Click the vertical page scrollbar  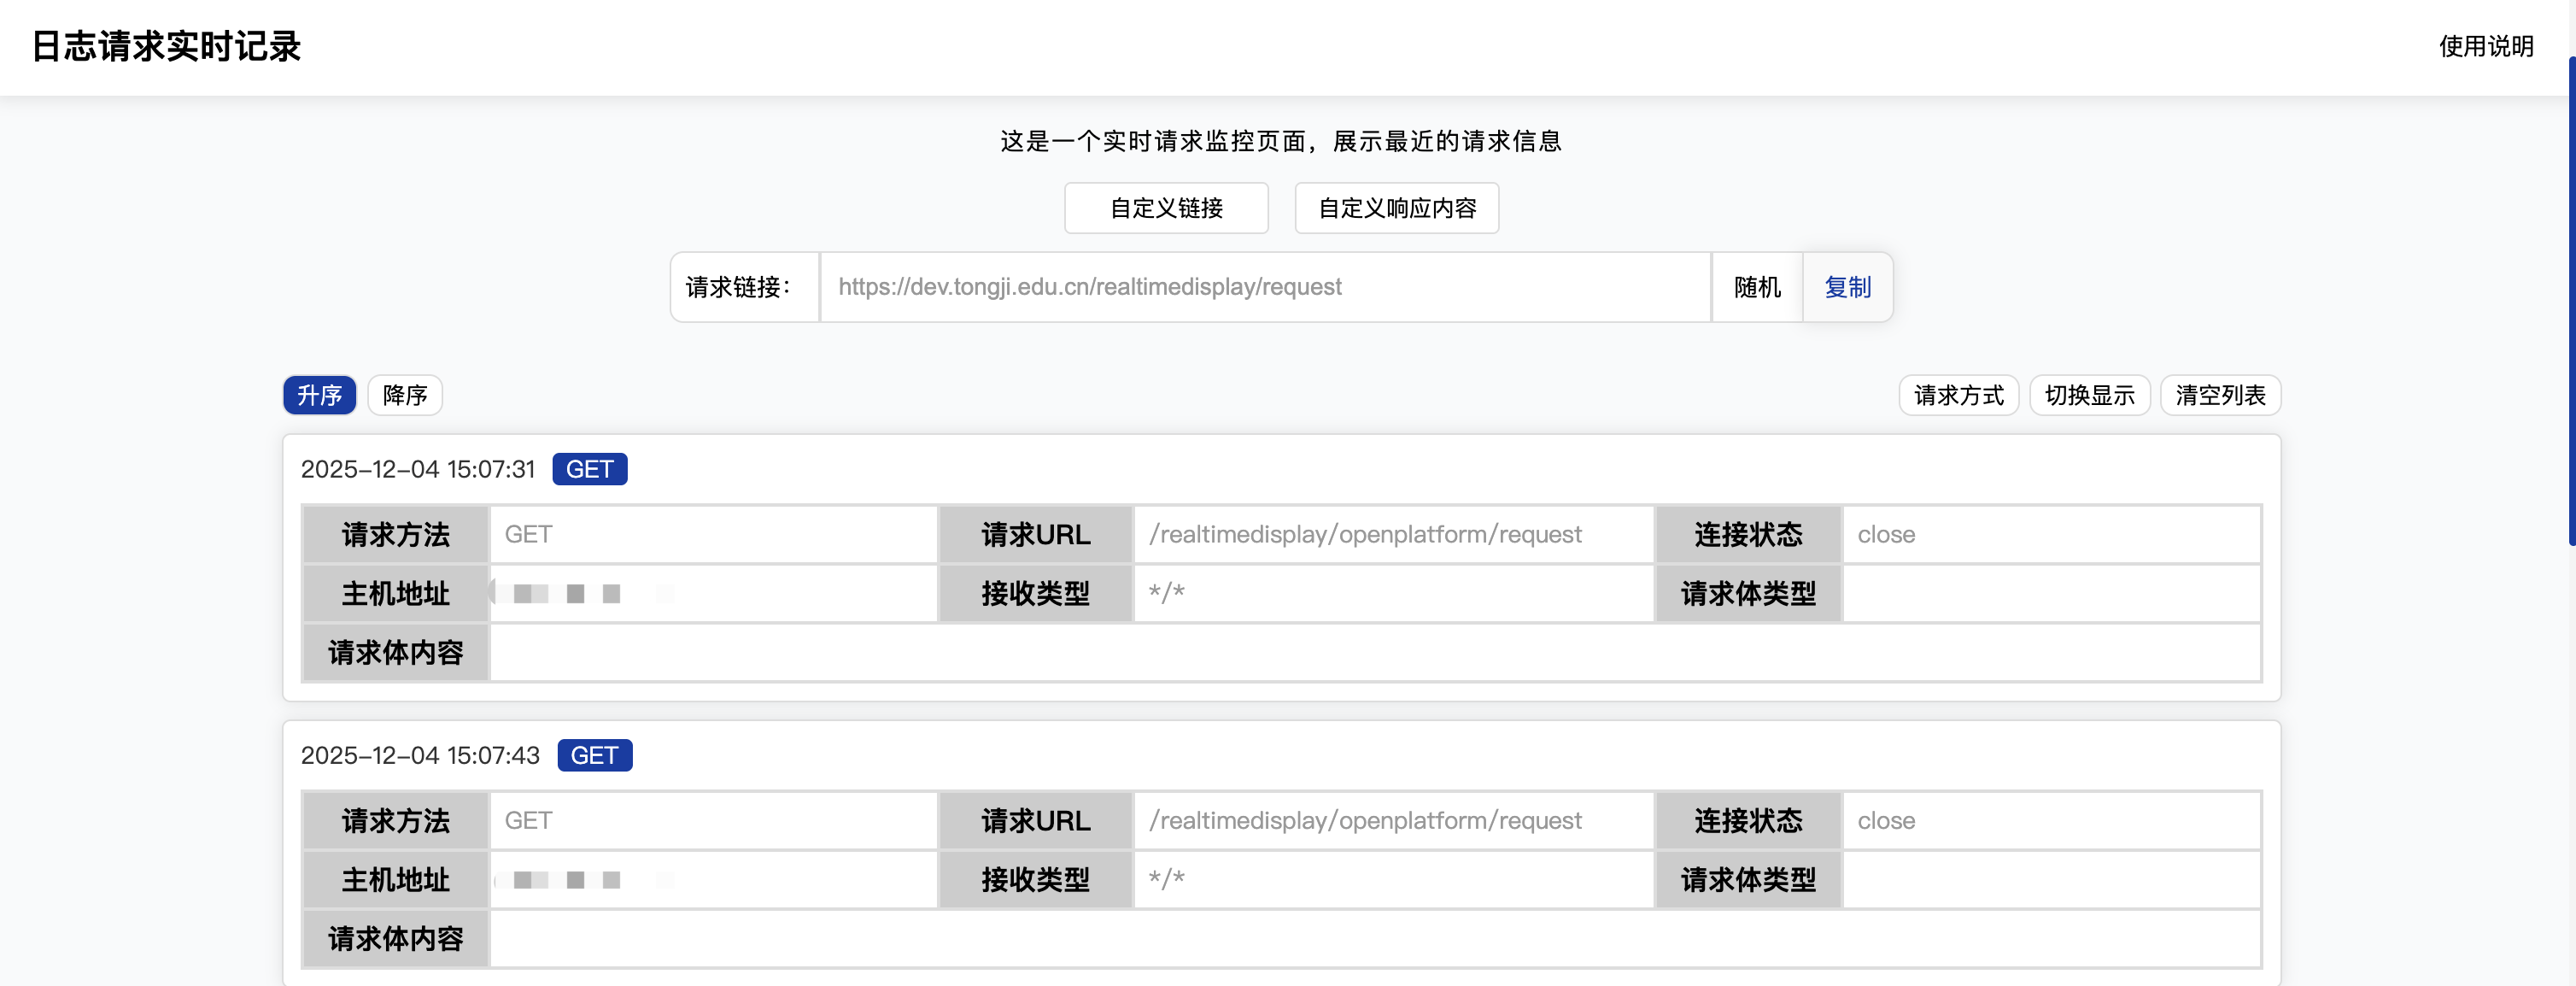point(2570,300)
